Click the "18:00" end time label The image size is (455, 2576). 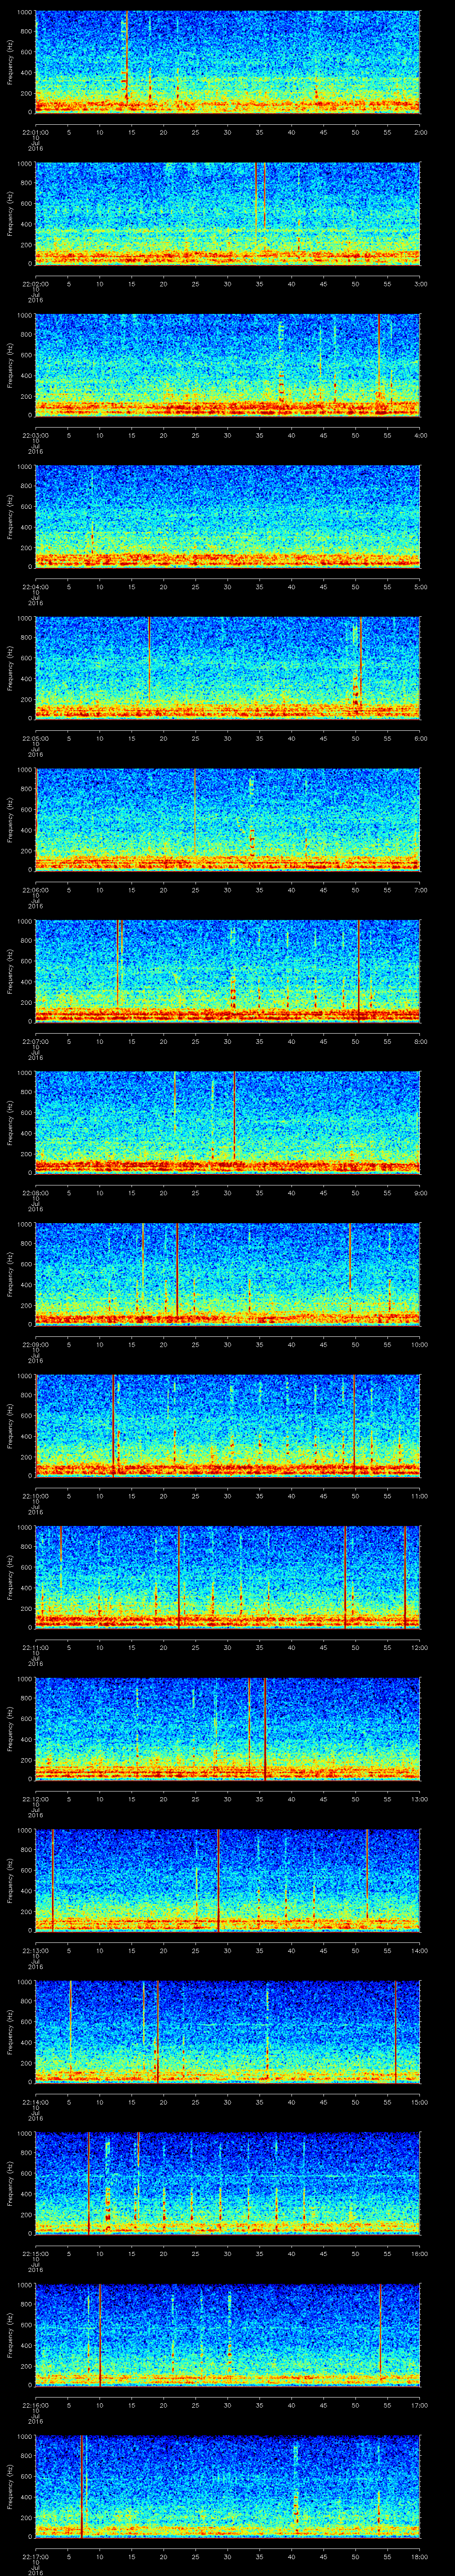pyautogui.click(x=419, y=2556)
